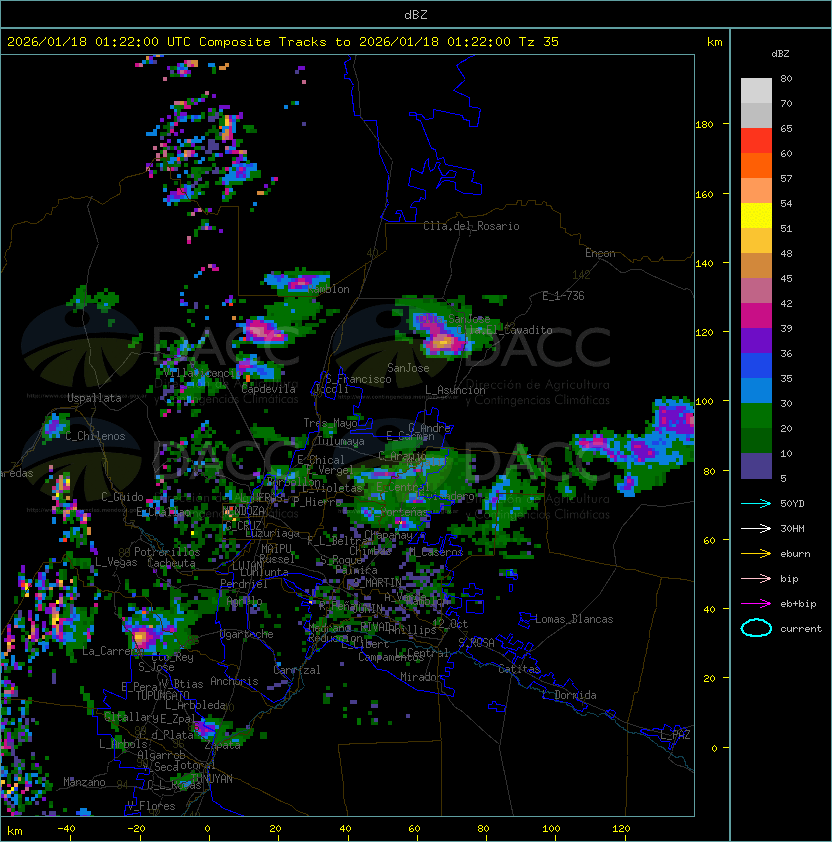This screenshot has height=842, width=832.
Task: Click the 'eburn' legend label
Action: [x=795, y=554]
